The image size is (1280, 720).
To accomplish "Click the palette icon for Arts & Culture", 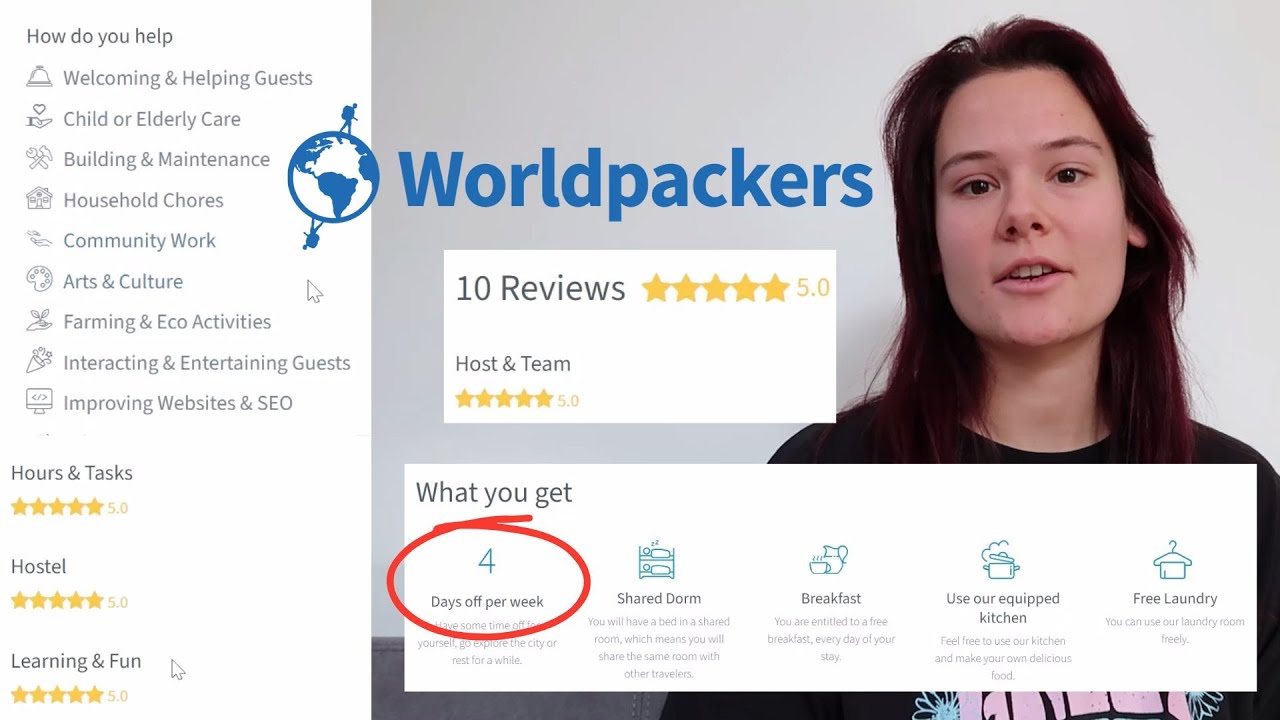I will point(39,280).
